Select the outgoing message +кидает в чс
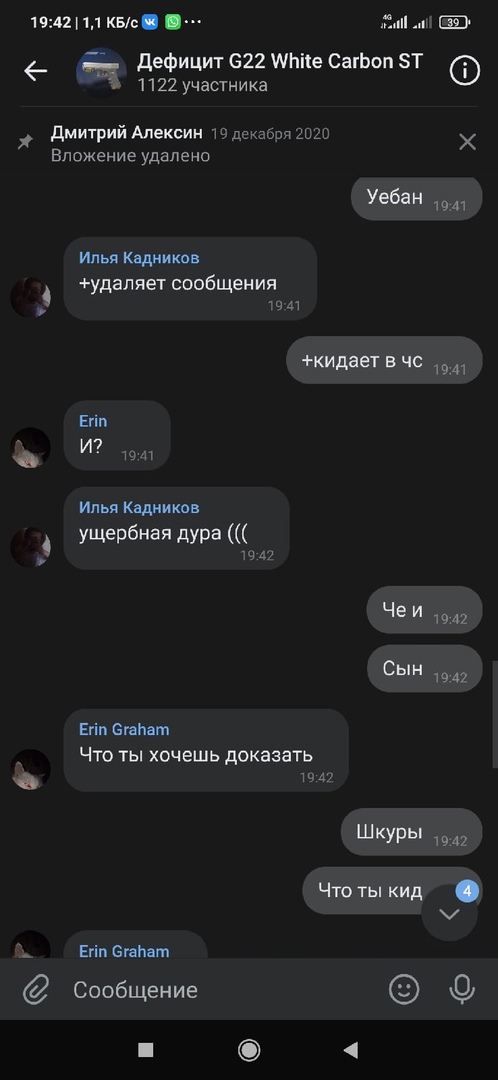 point(384,360)
